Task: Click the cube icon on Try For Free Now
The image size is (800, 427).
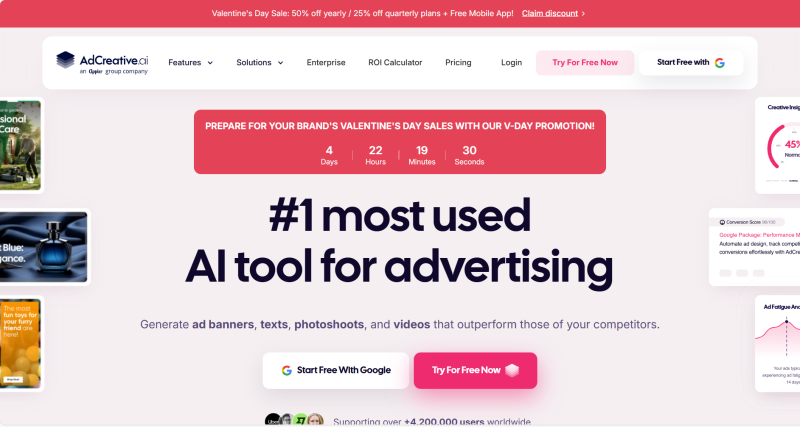Action: pos(512,370)
